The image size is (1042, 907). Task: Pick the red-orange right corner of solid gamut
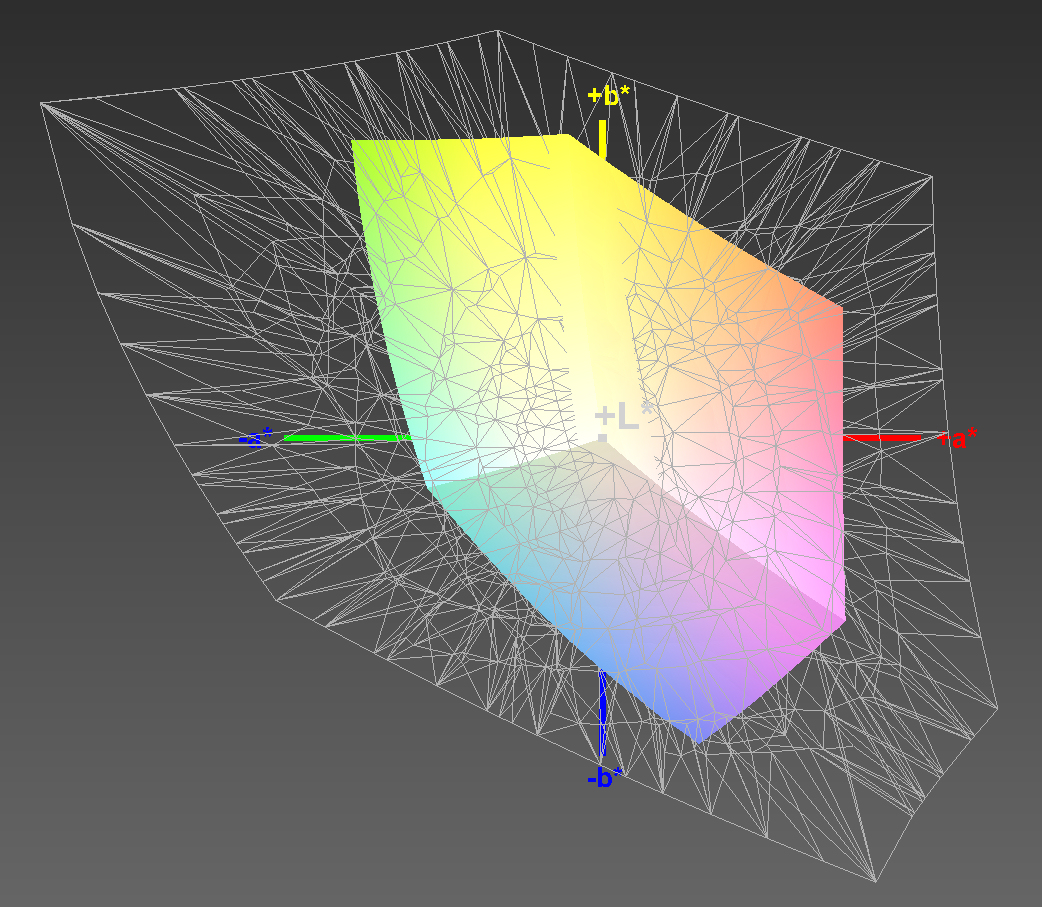tap(841, 310)
